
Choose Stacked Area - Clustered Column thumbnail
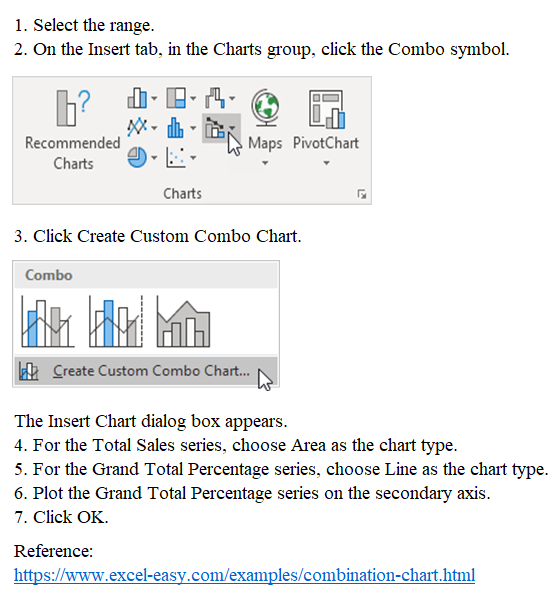[183, 321]
